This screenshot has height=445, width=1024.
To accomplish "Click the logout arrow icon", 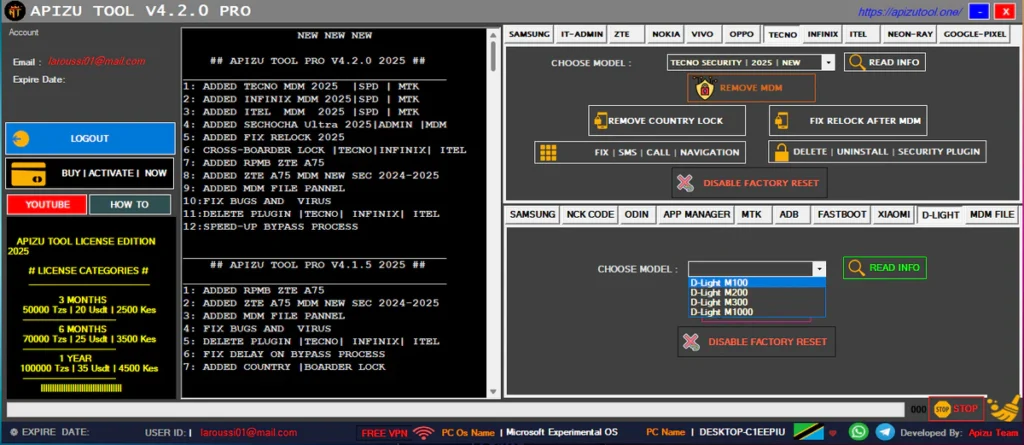I will [x=20, y=139].
